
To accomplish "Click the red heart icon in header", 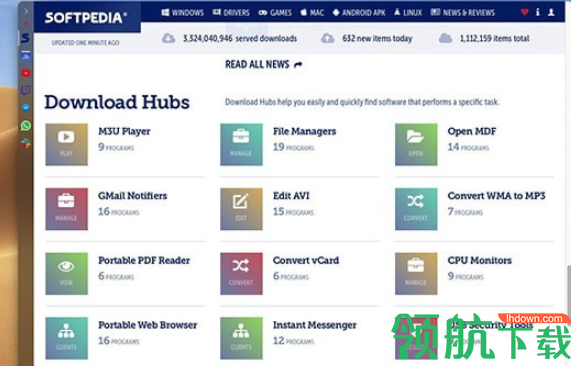I will (524, 12).
